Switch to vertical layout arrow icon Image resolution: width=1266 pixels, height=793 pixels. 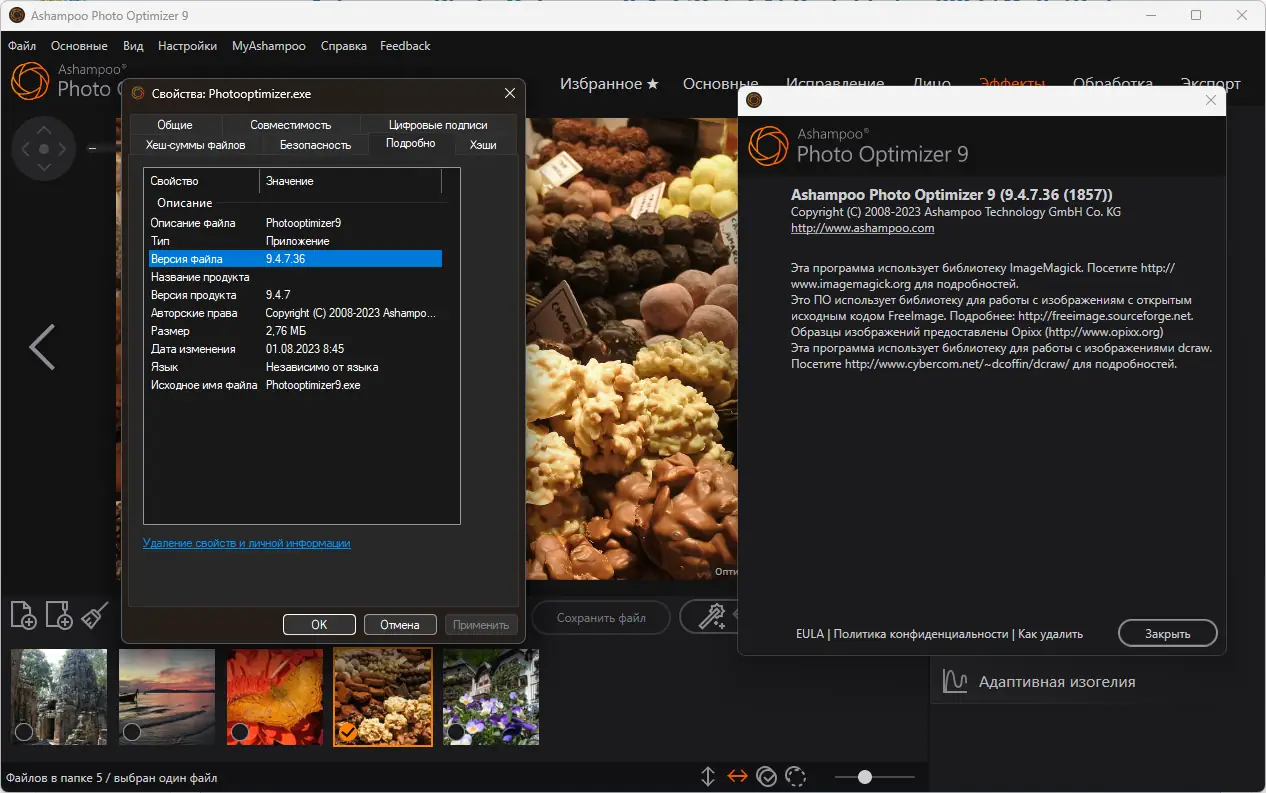point(708,777)
